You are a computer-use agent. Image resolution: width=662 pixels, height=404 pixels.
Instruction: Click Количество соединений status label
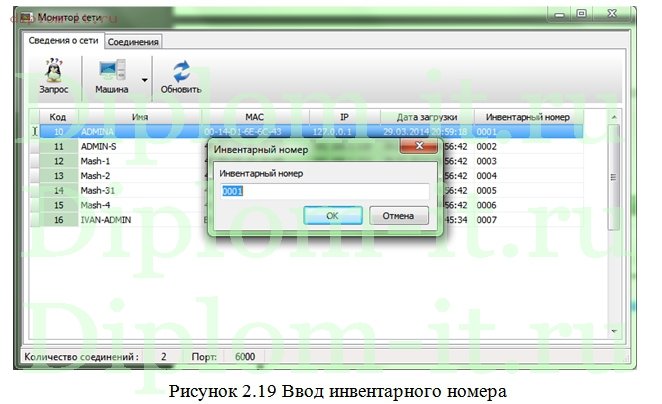[81, 357]
